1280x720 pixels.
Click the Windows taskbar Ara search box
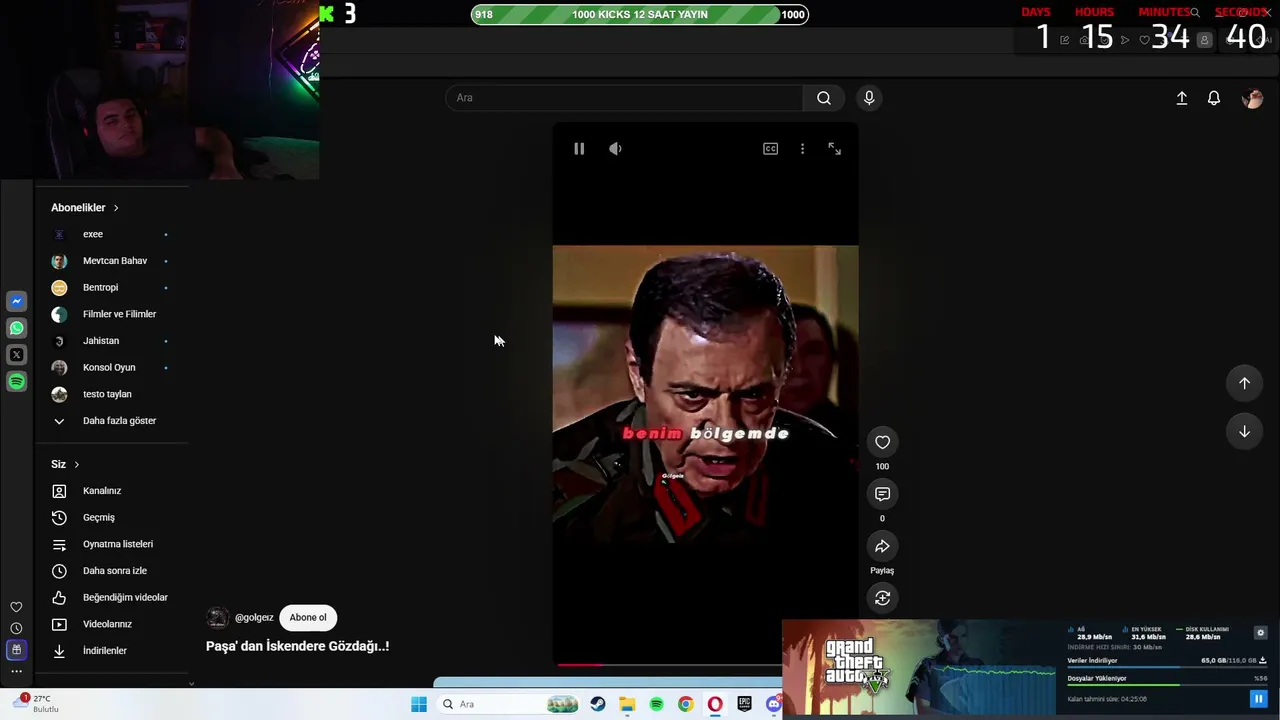(x=509, y=704)
